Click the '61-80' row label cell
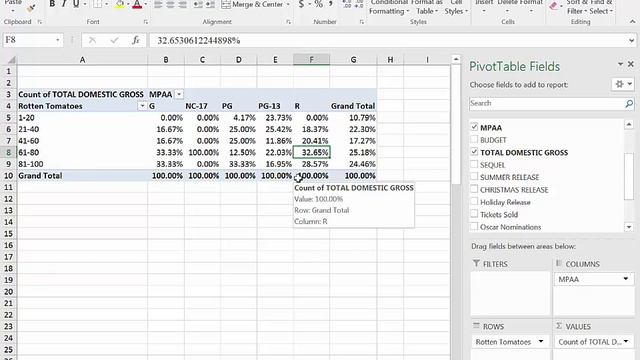This screenshot has height=360, width=640. pyautogui.click(x=82, y=153)
